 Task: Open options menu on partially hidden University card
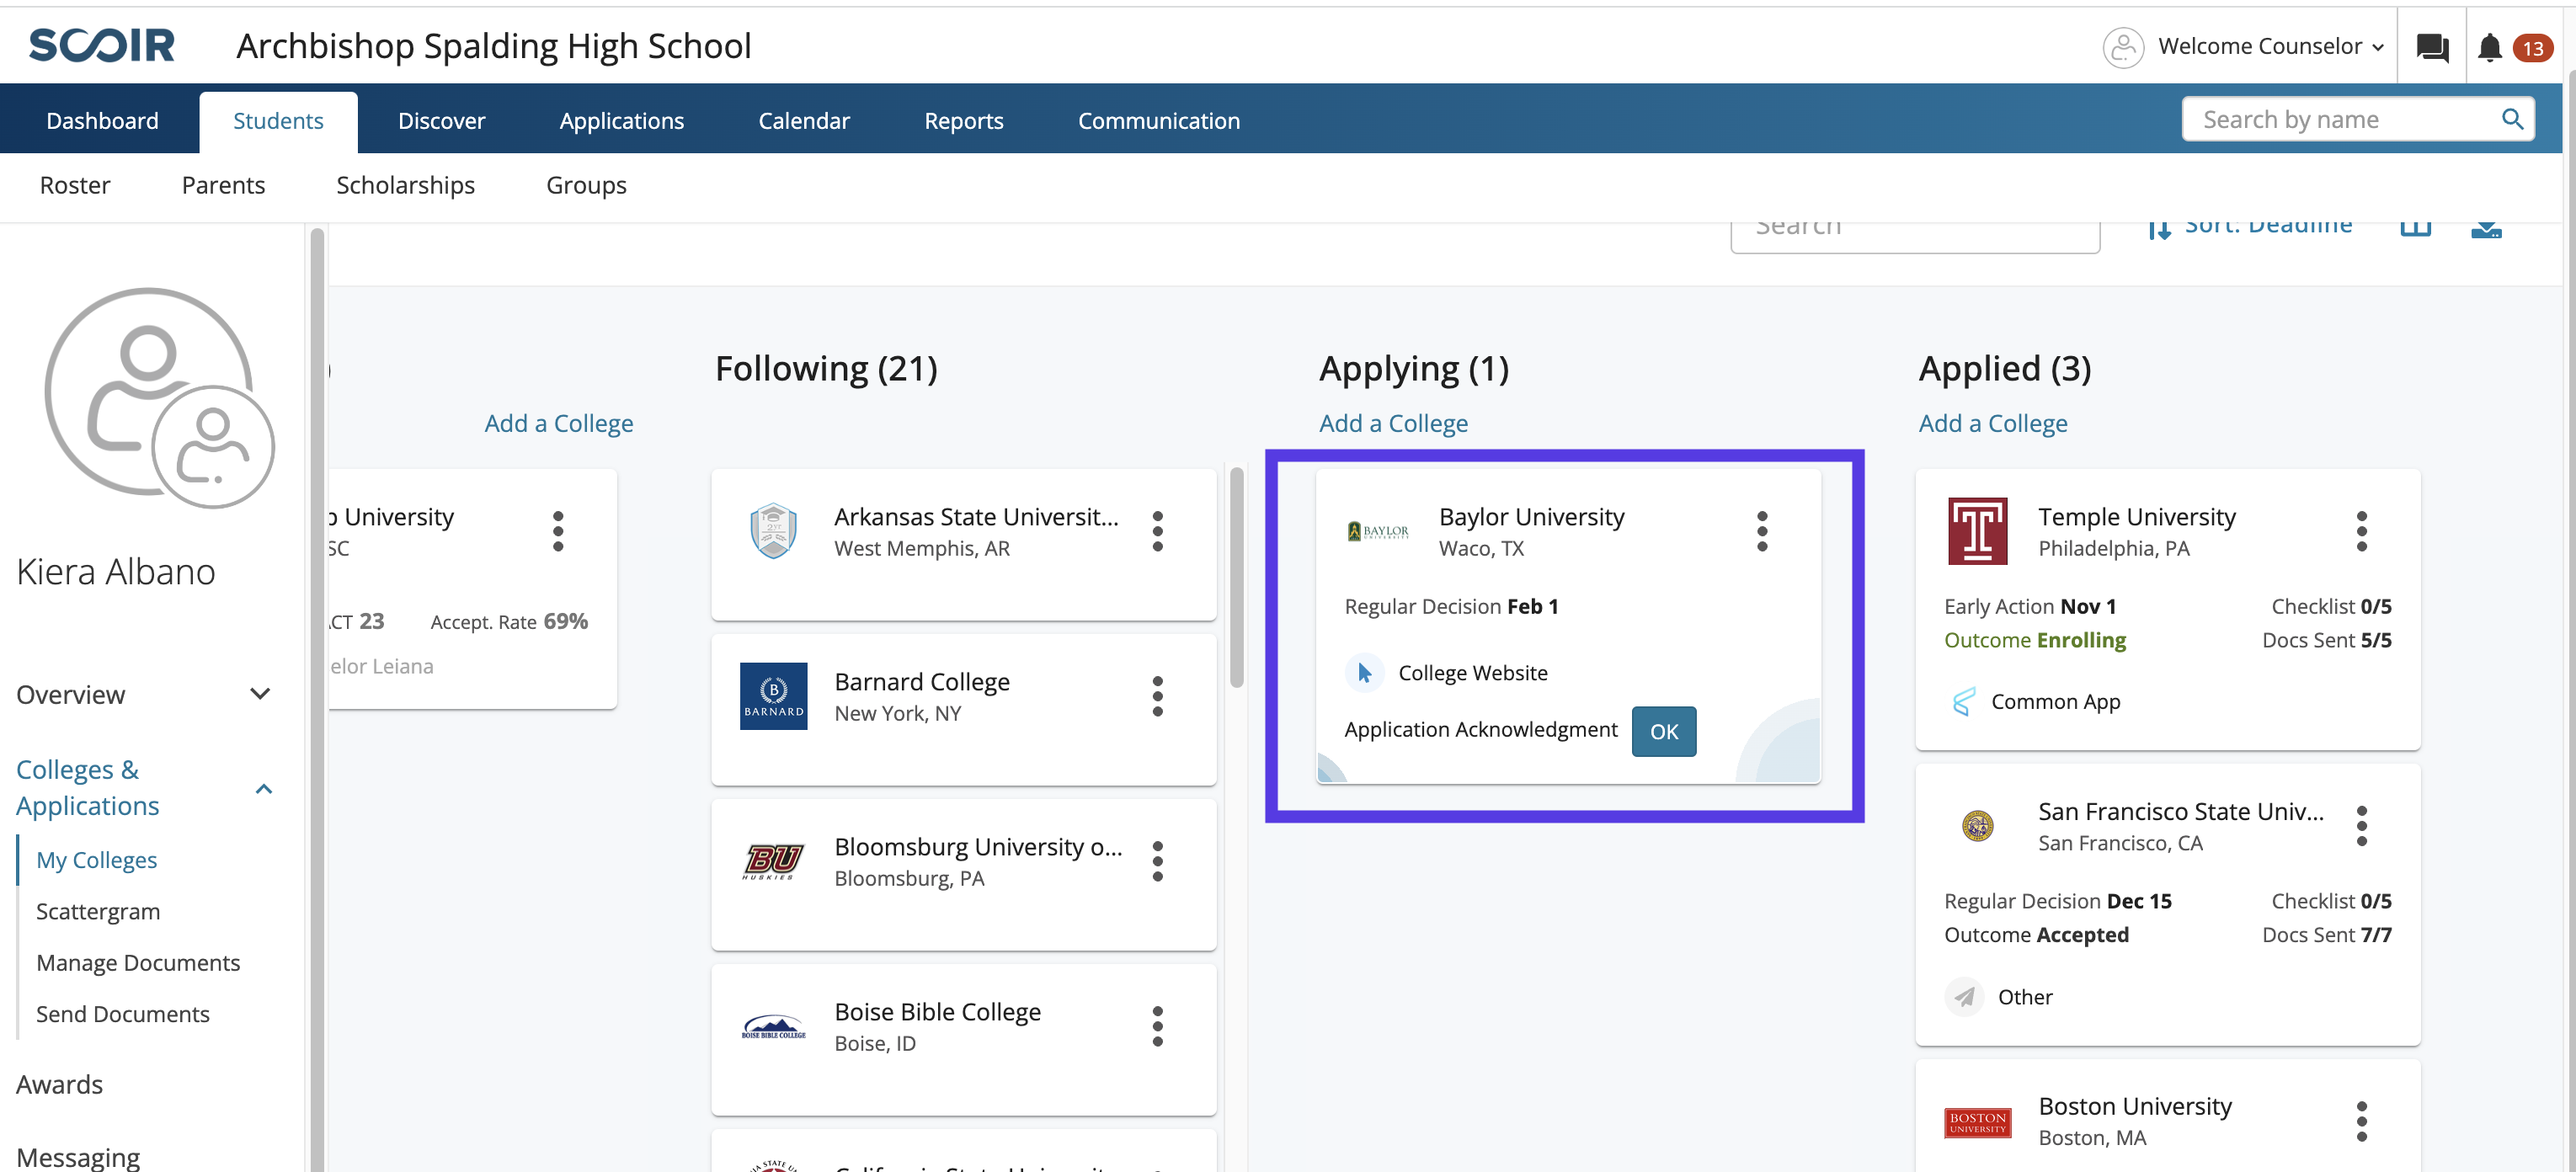click(x=558, y=531)
